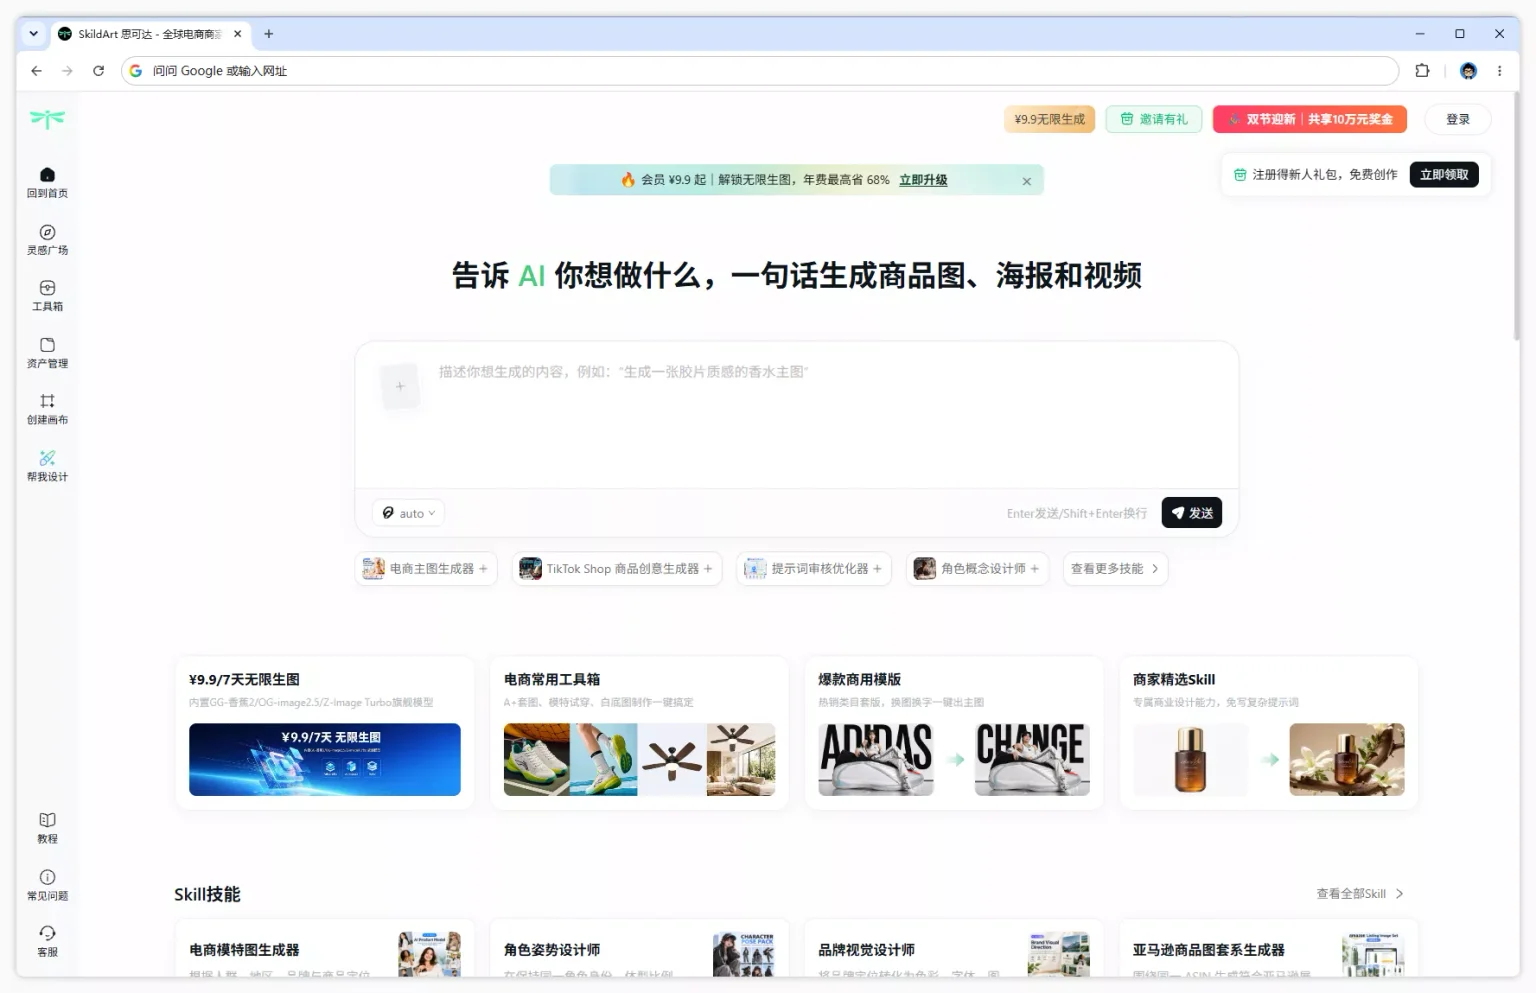Open the 商家精选Skill card

[x=1268, y=733]
